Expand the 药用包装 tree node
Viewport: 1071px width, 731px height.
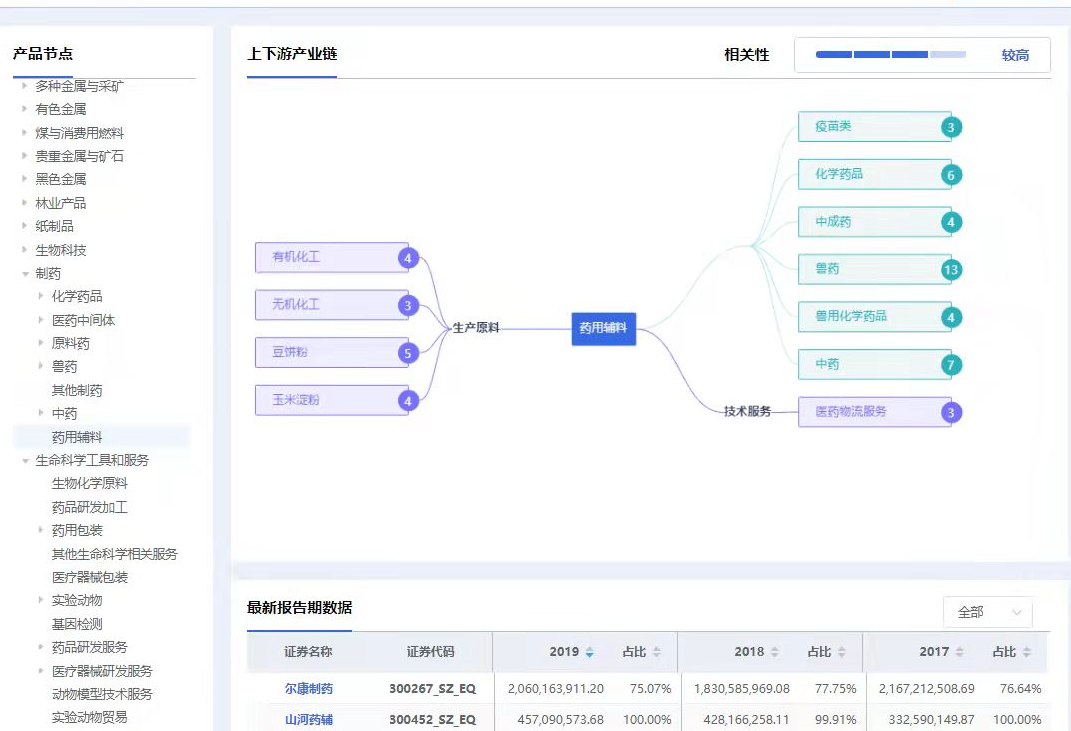[41, 530]
